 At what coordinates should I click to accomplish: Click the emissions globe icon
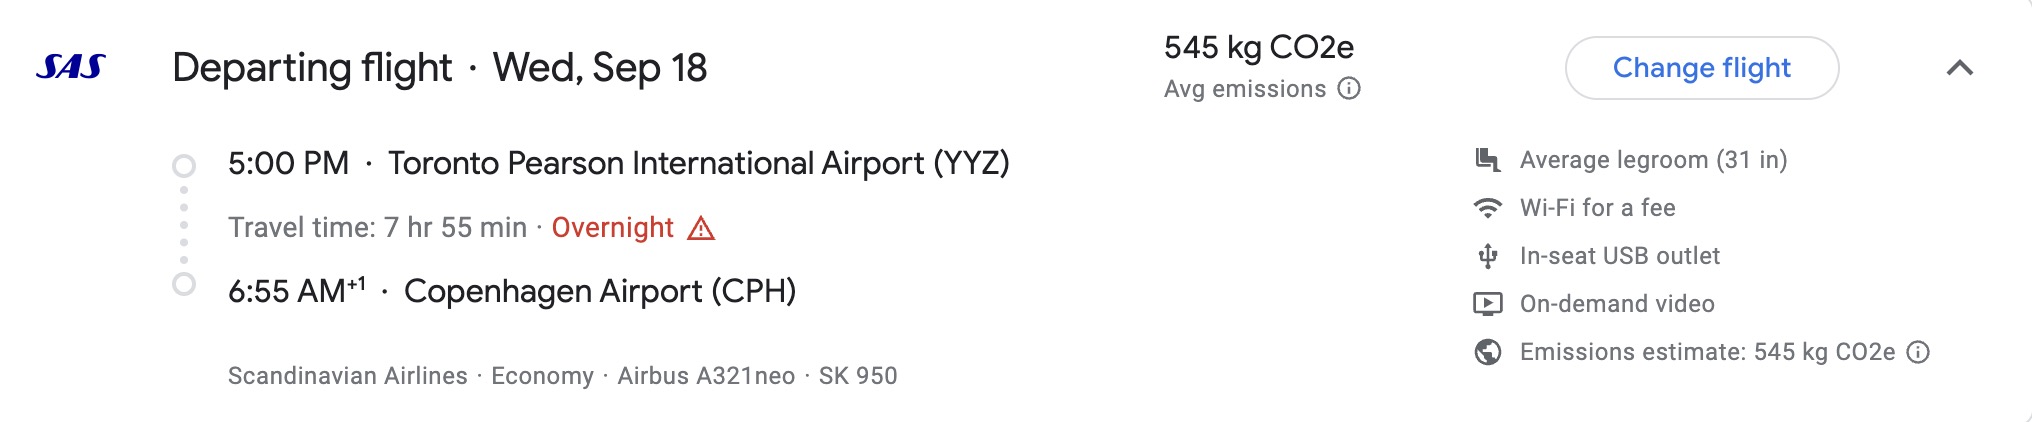(x=1488, y=352)
